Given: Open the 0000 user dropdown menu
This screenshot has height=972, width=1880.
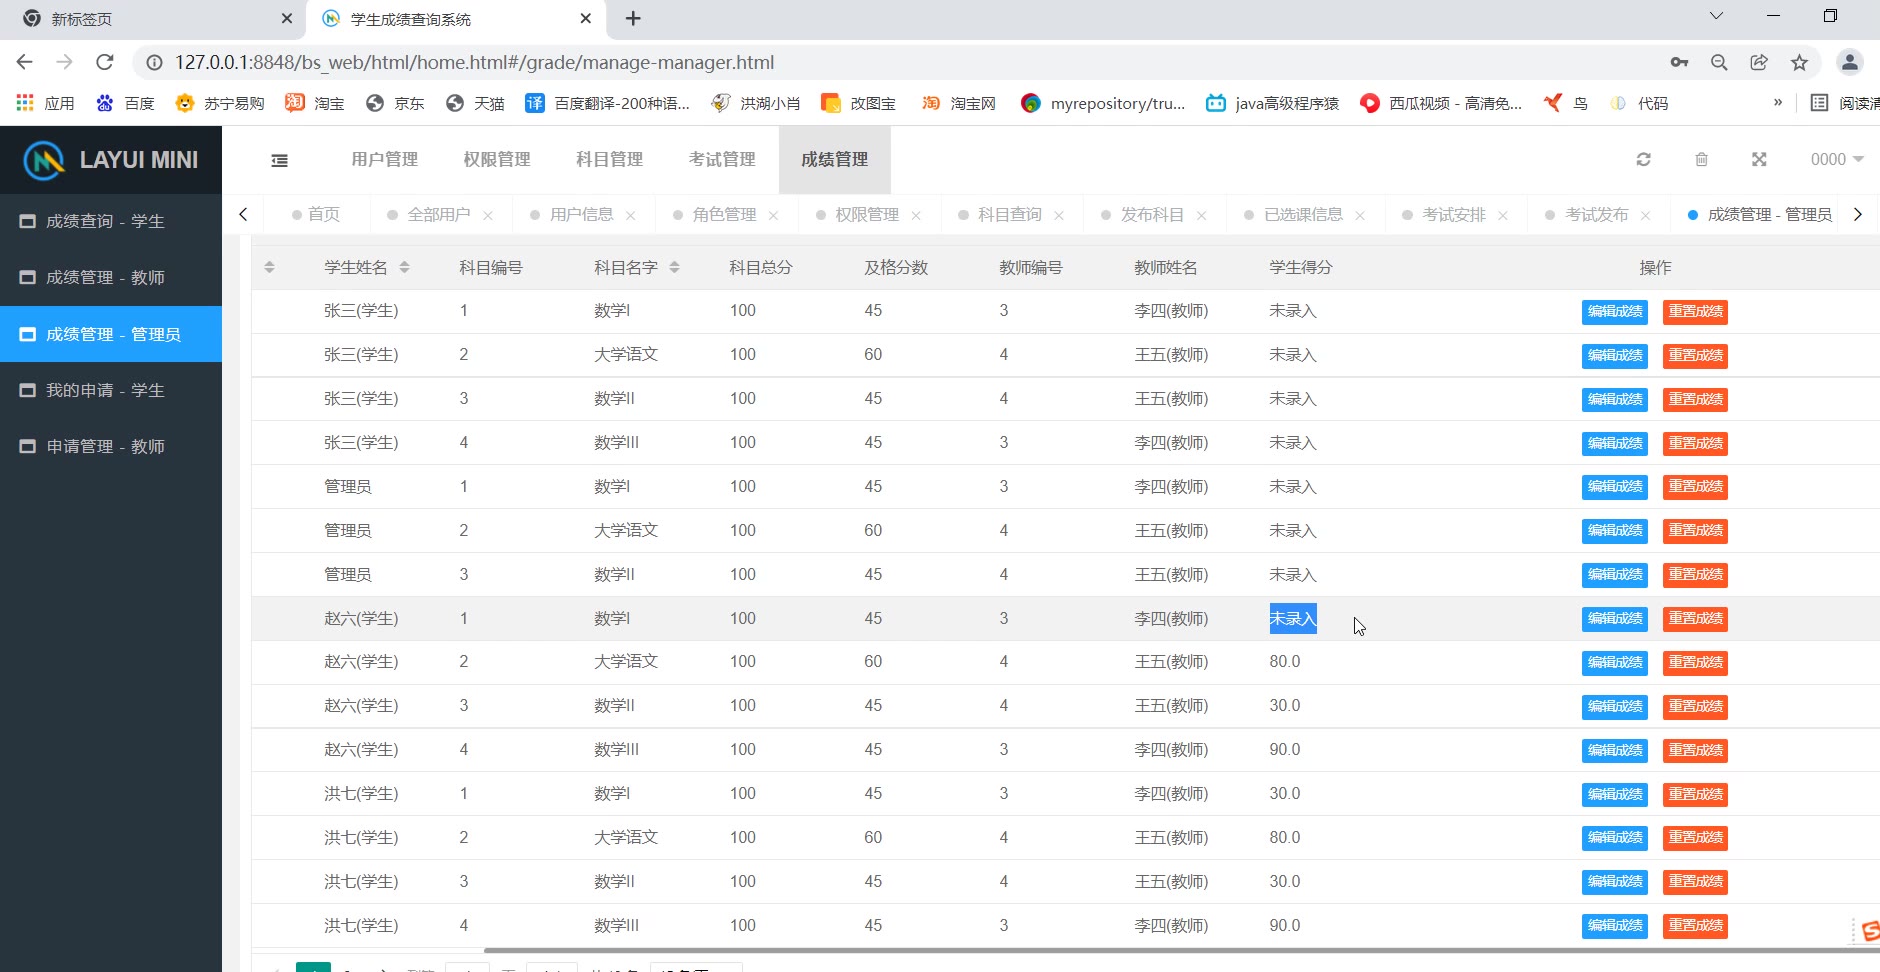Looking at the screenshot, I should pos(1836,160).
